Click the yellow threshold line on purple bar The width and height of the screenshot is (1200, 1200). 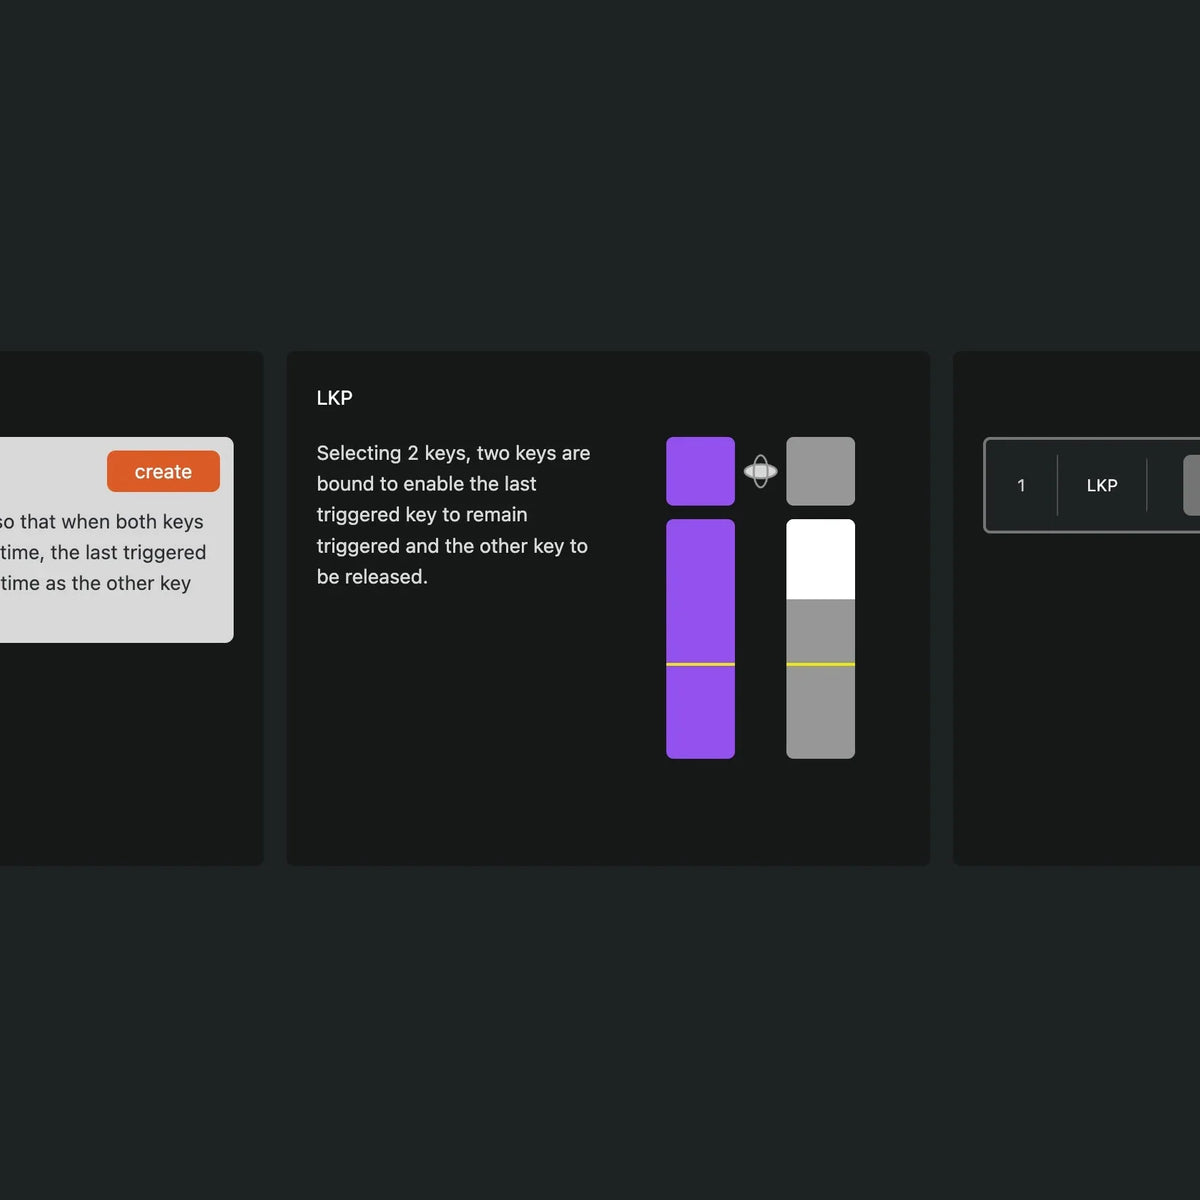[700, 664]
